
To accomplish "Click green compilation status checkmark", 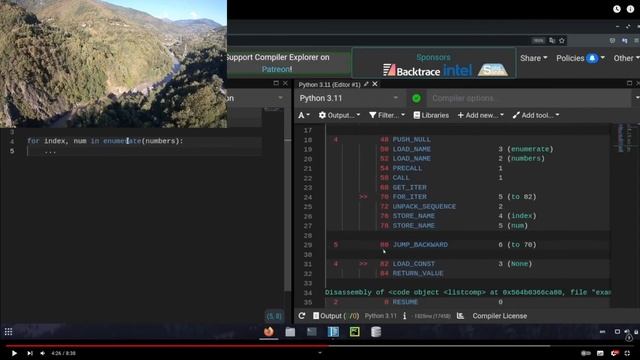I will tap(416, 98).
